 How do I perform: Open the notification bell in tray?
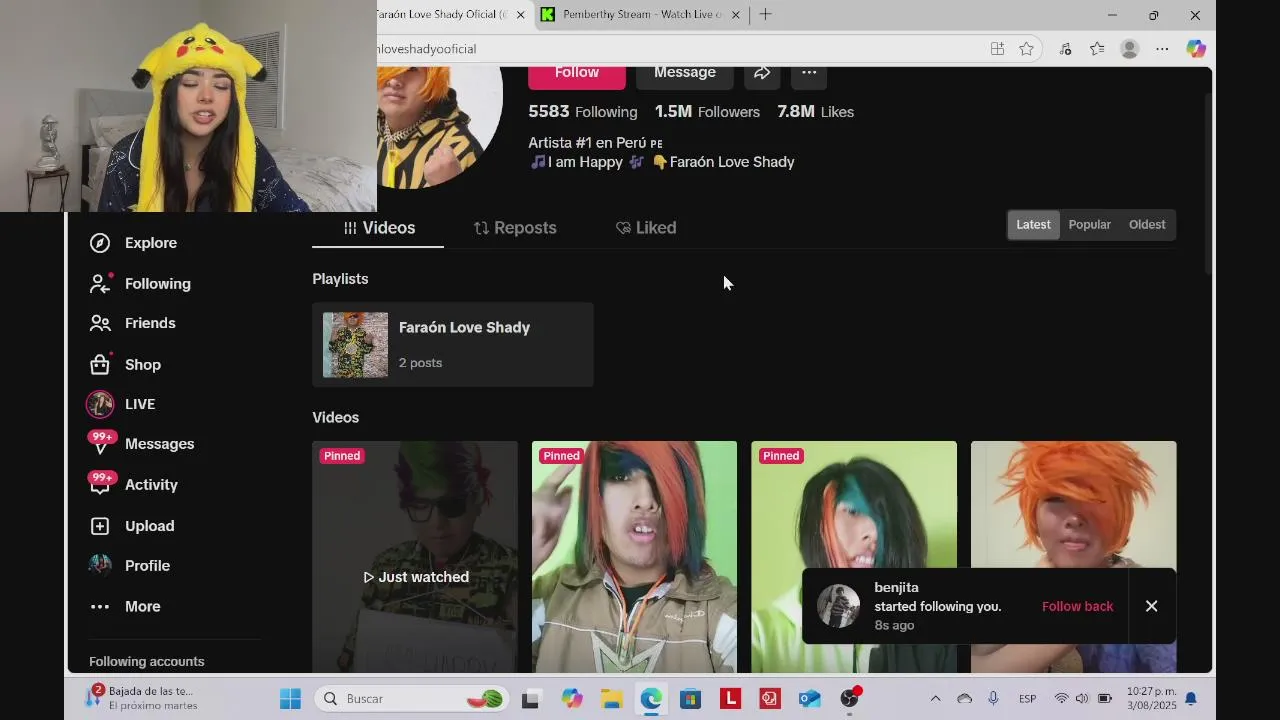(1191, 698)
